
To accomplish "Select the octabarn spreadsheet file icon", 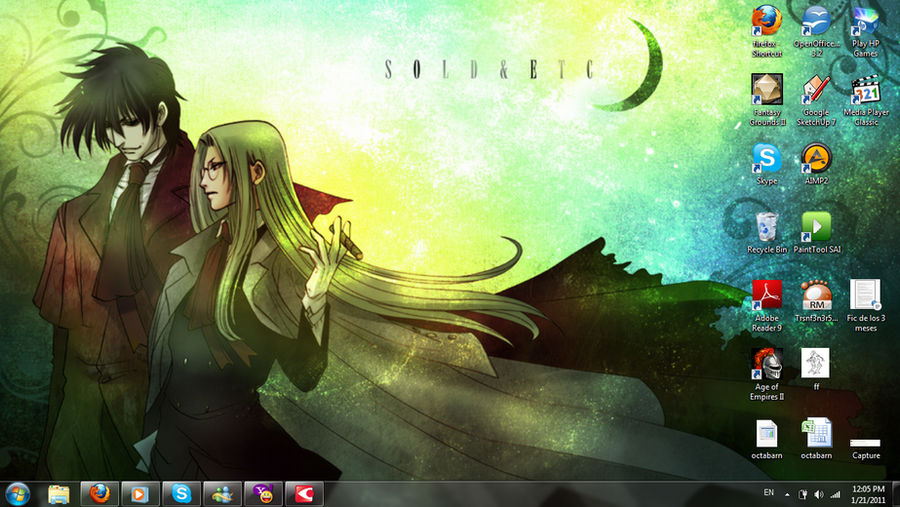I will coord(816,439).
